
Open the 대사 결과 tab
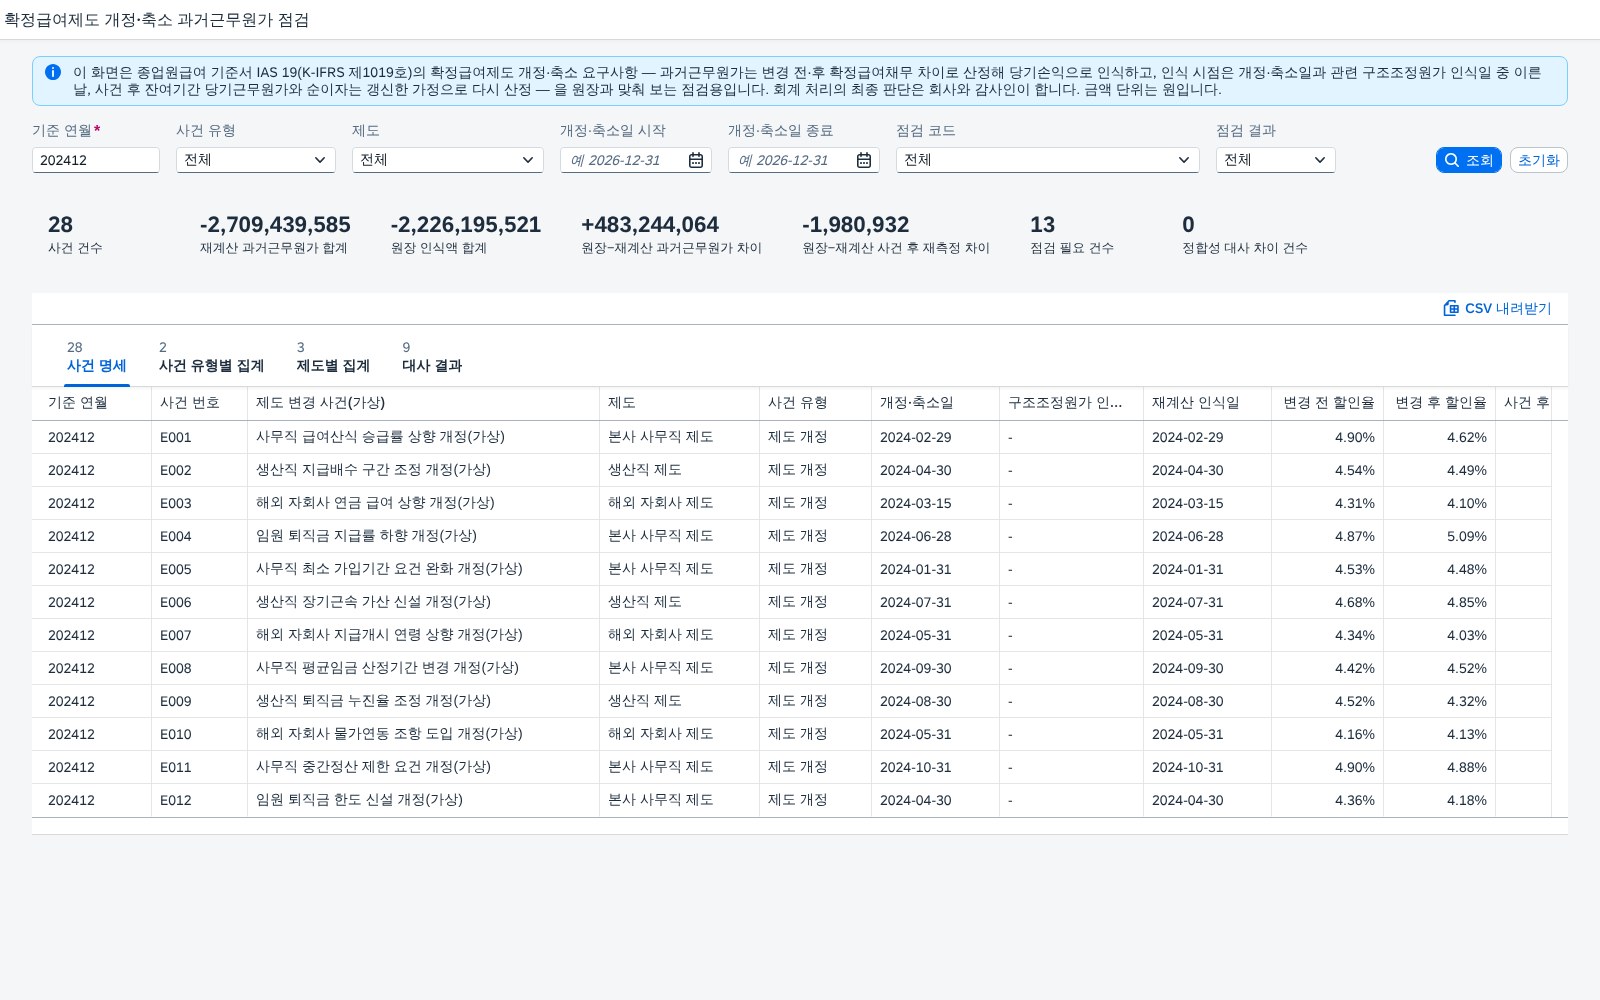point(432,357)
